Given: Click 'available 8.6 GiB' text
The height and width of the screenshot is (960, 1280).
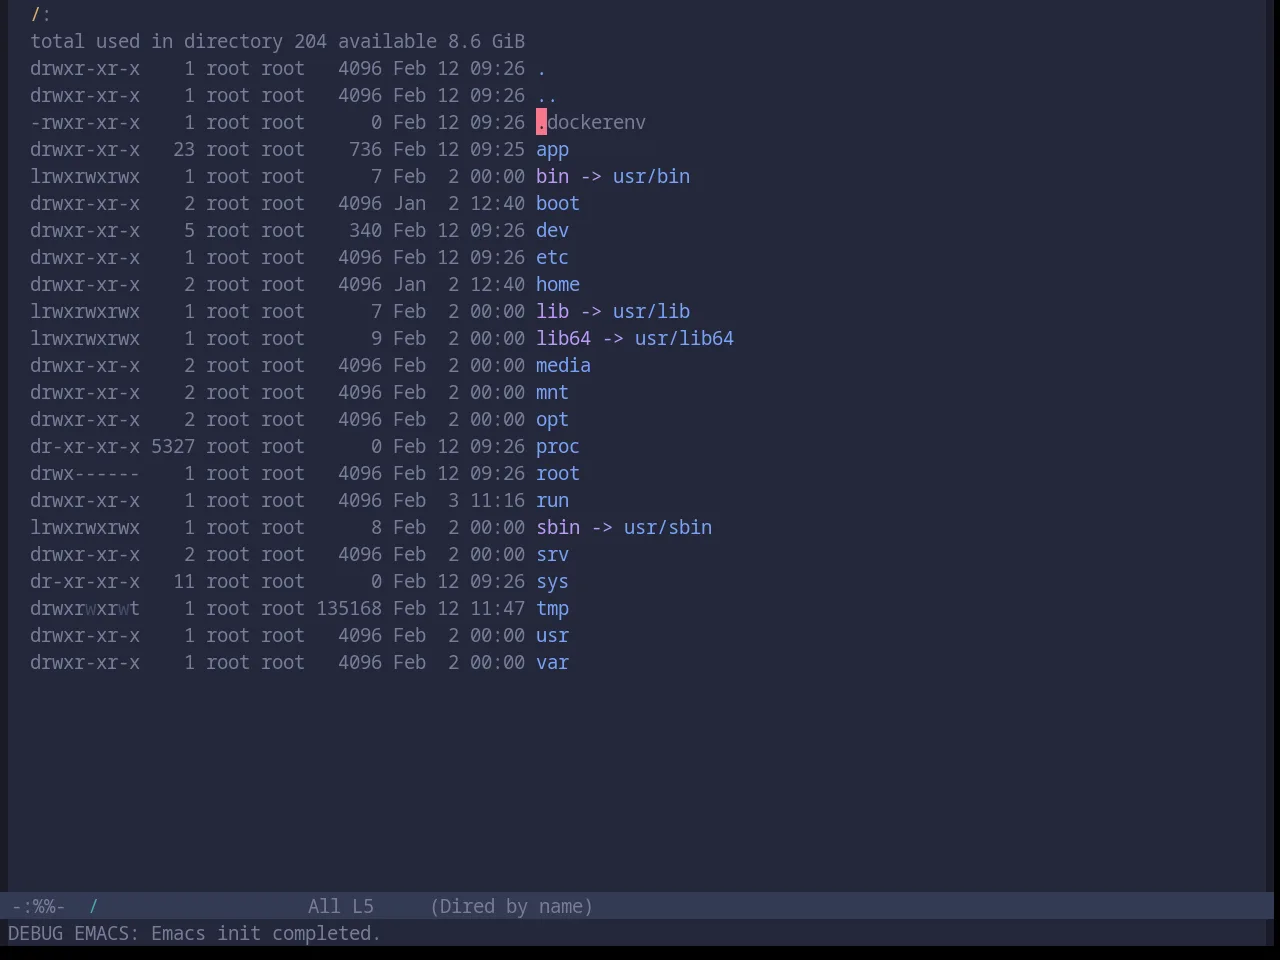Looking at the screenshot, I should click(x=431, y=41).
